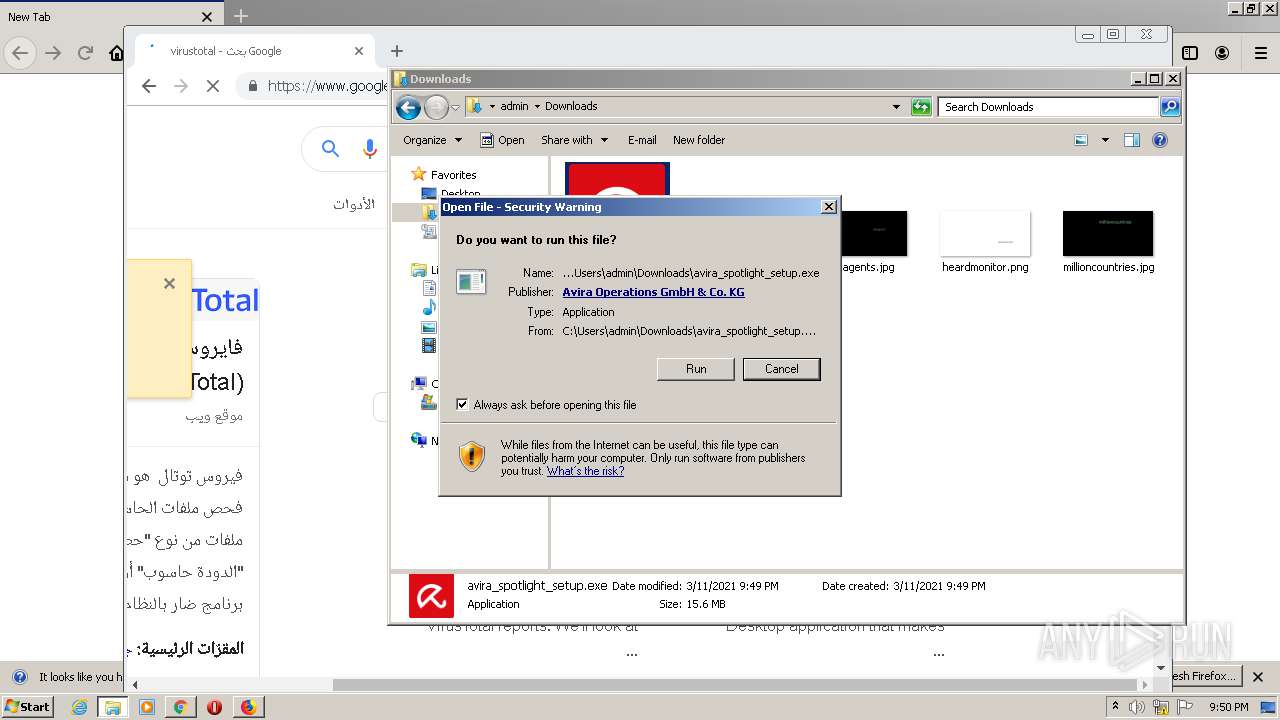Click the Back arrow in Downloads explorer
Screen dimensions: 1280x720
408,107
